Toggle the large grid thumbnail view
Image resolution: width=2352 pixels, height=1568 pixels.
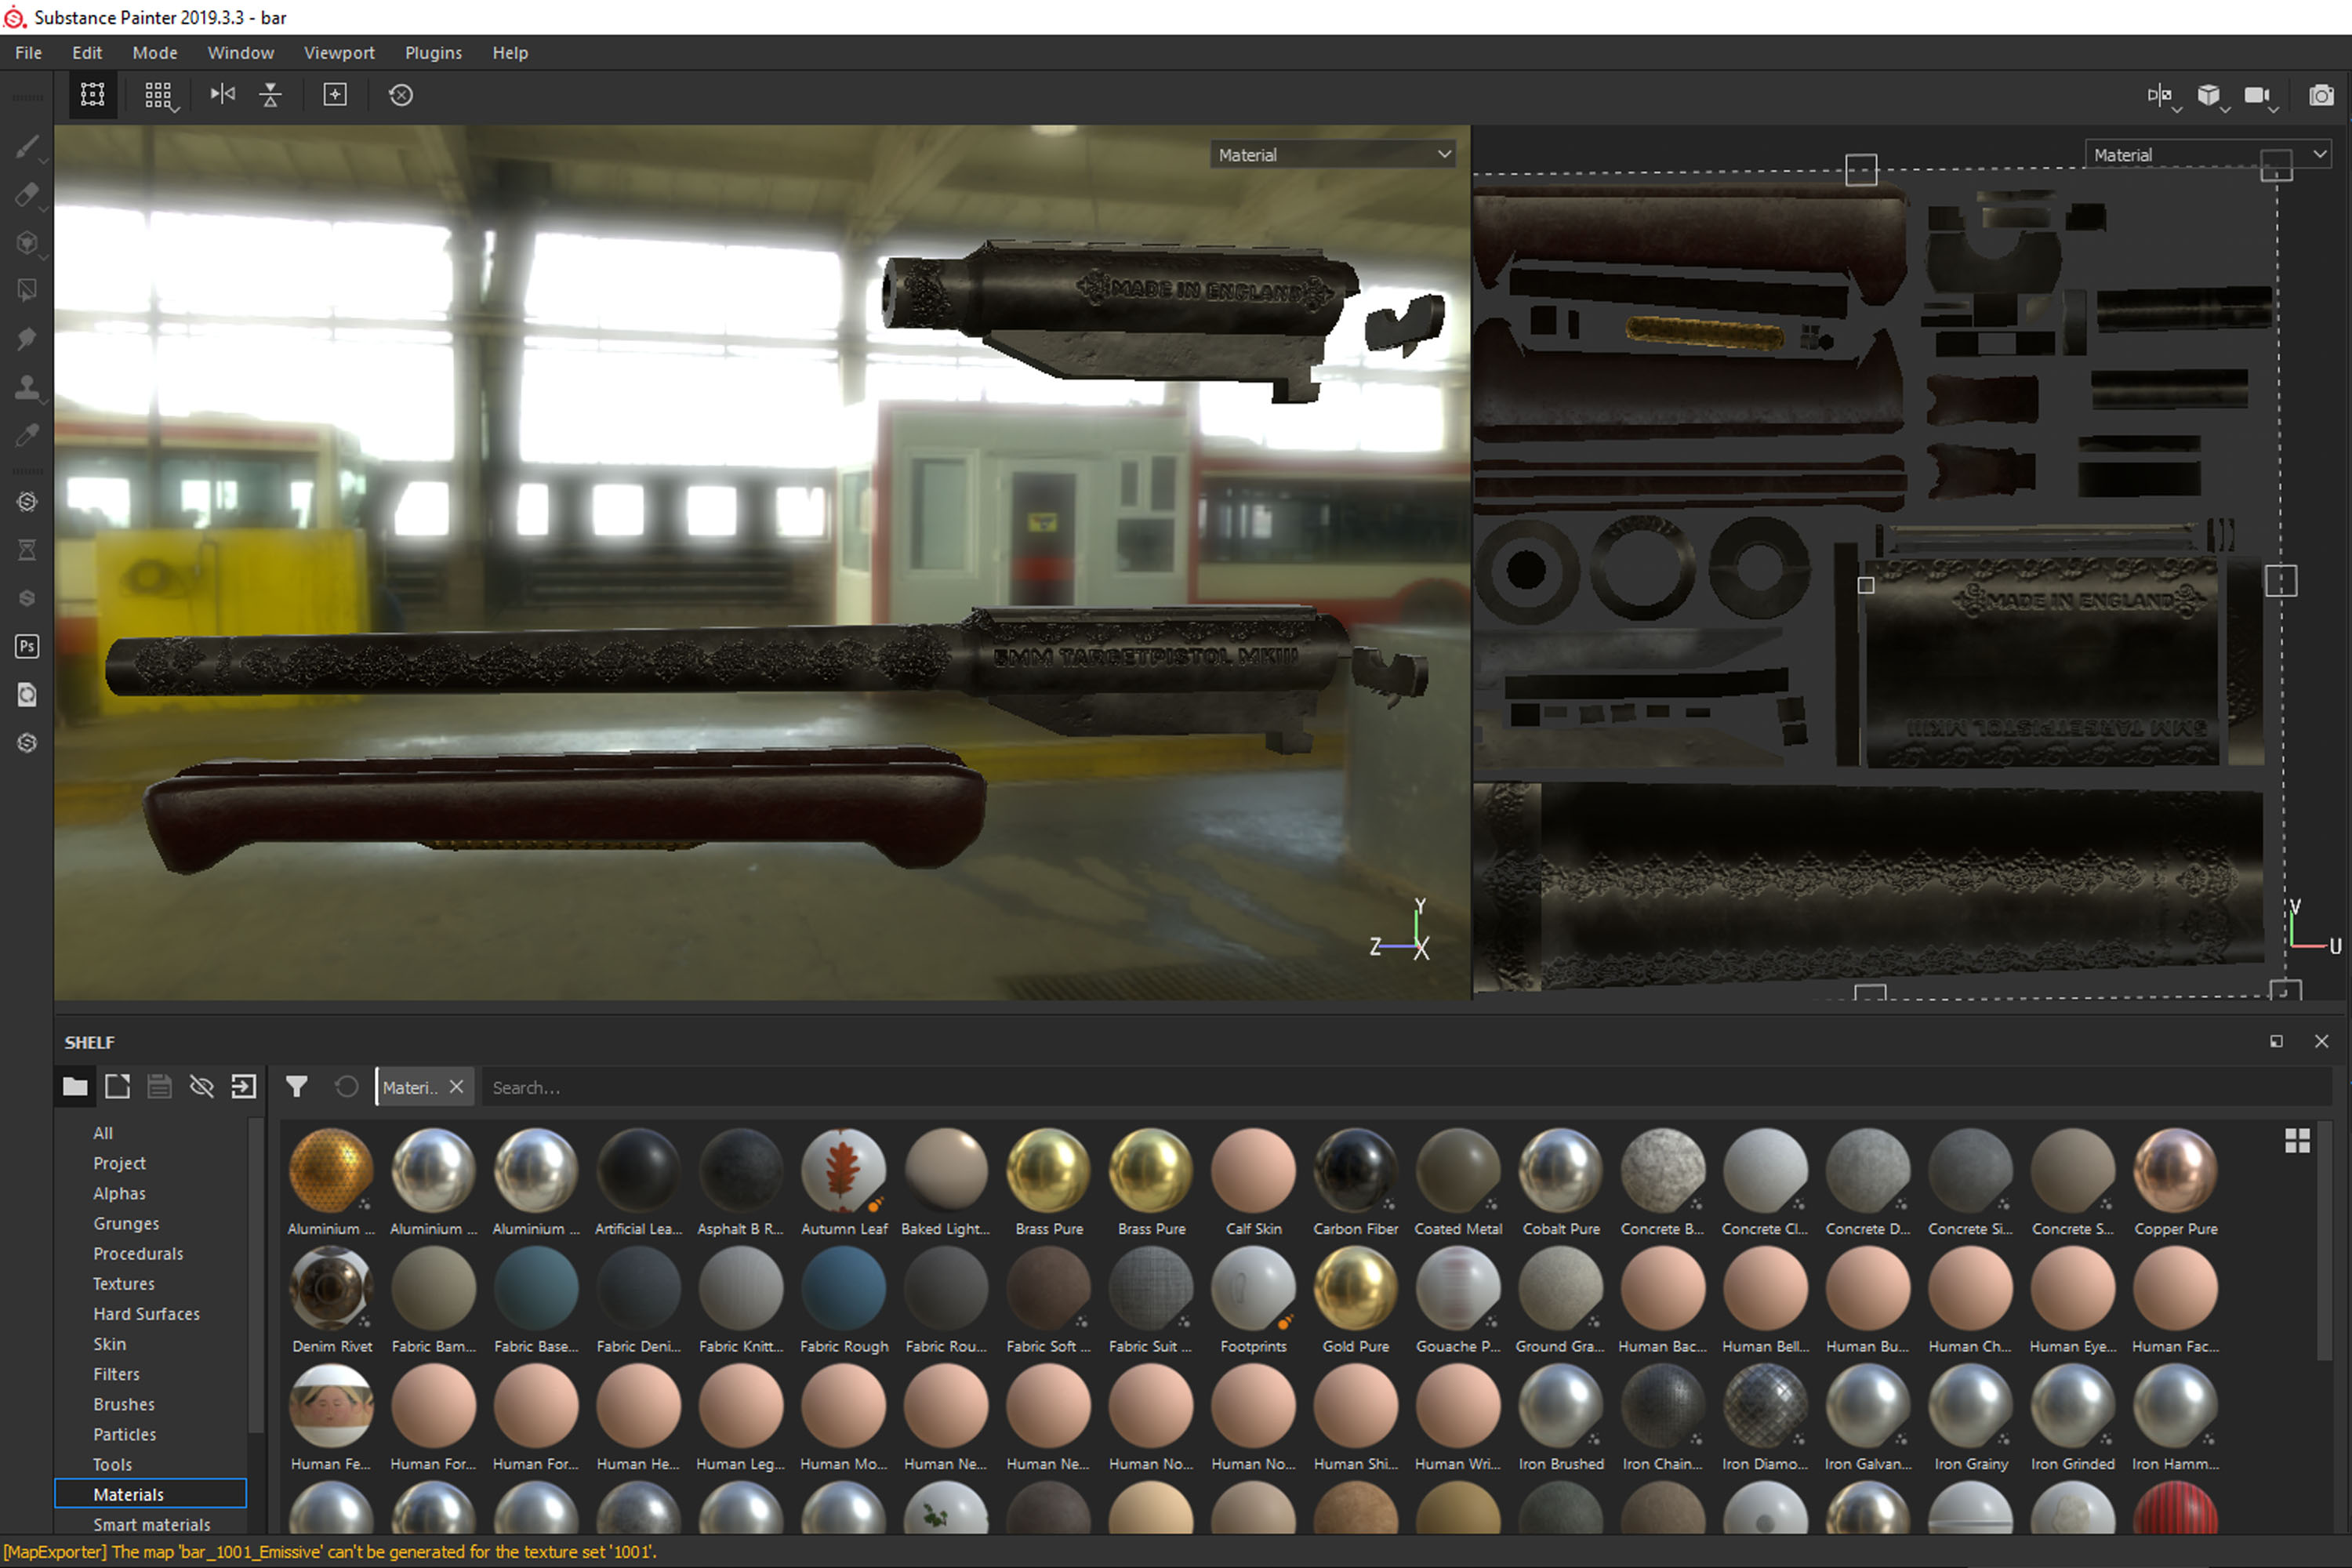pyautogui.click(x=2297, y=1141)
